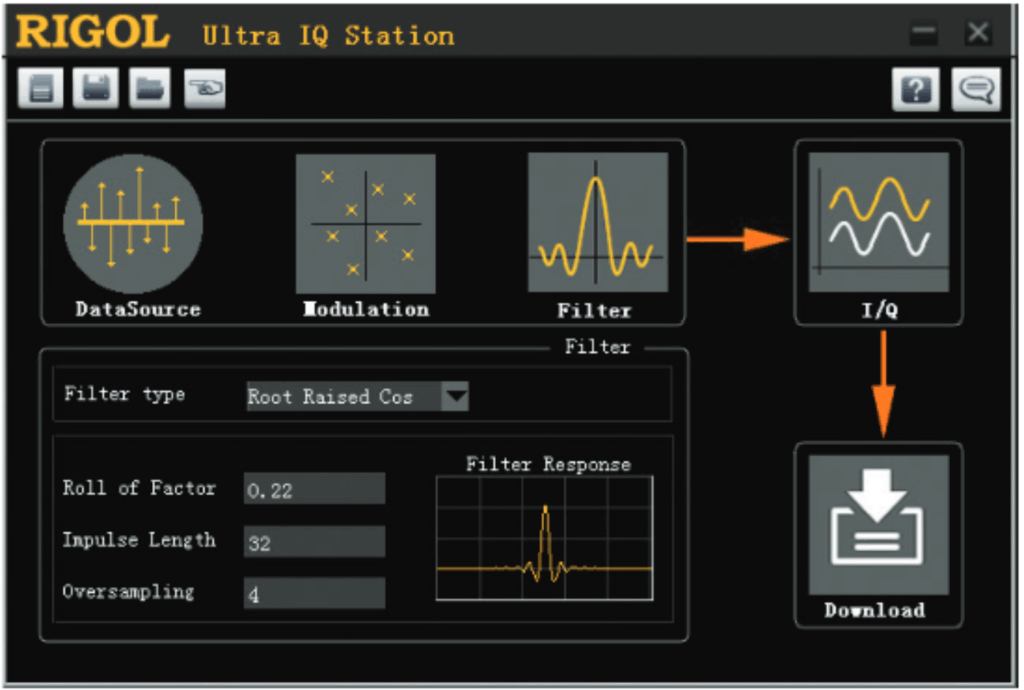Click the Download icon

(878, 525)
